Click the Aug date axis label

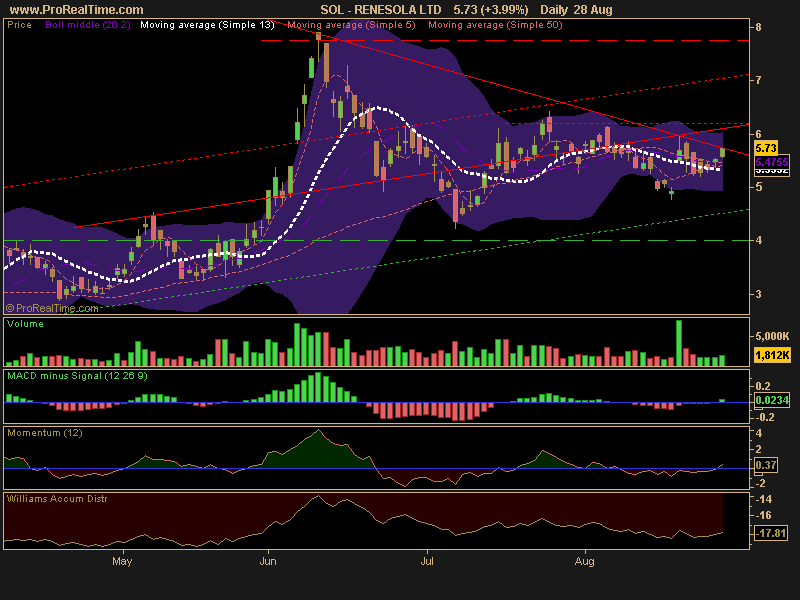(x=584, y=561)
